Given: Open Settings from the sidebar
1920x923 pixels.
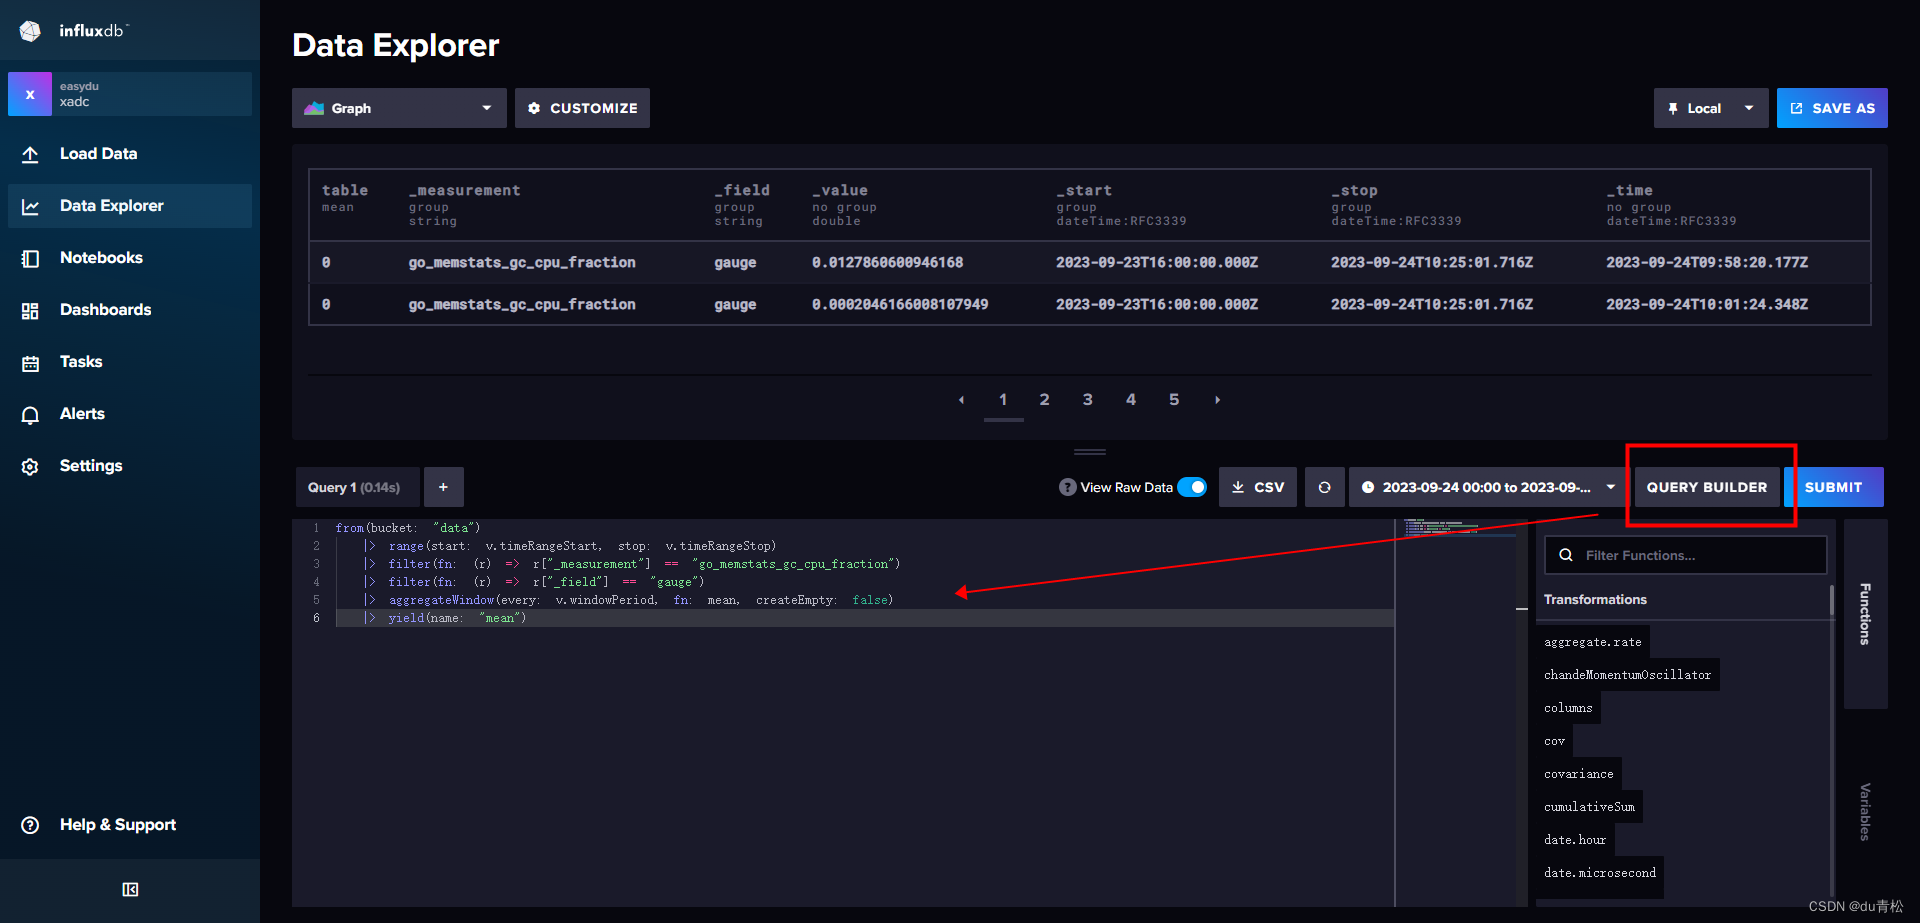Looking at the screenshot, I should click(x=91, y=465).
